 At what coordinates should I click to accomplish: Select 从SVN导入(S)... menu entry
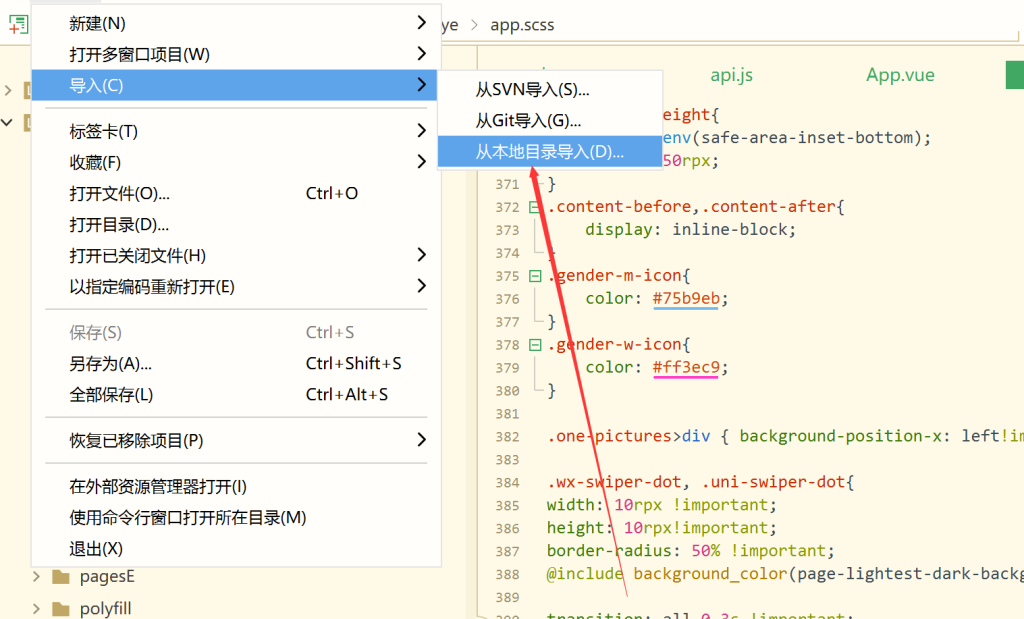point(532,90)
